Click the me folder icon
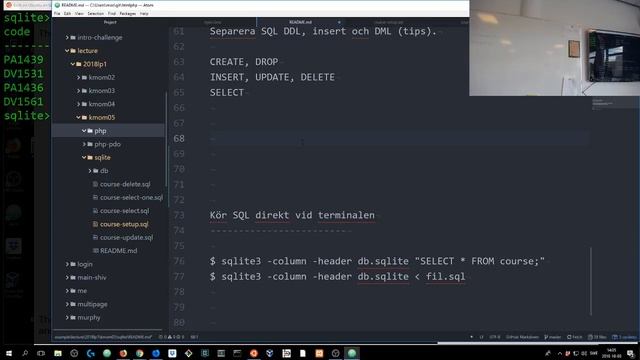This screenshot has height=360, width=640. pyautogui.click(x=73, y=291)
